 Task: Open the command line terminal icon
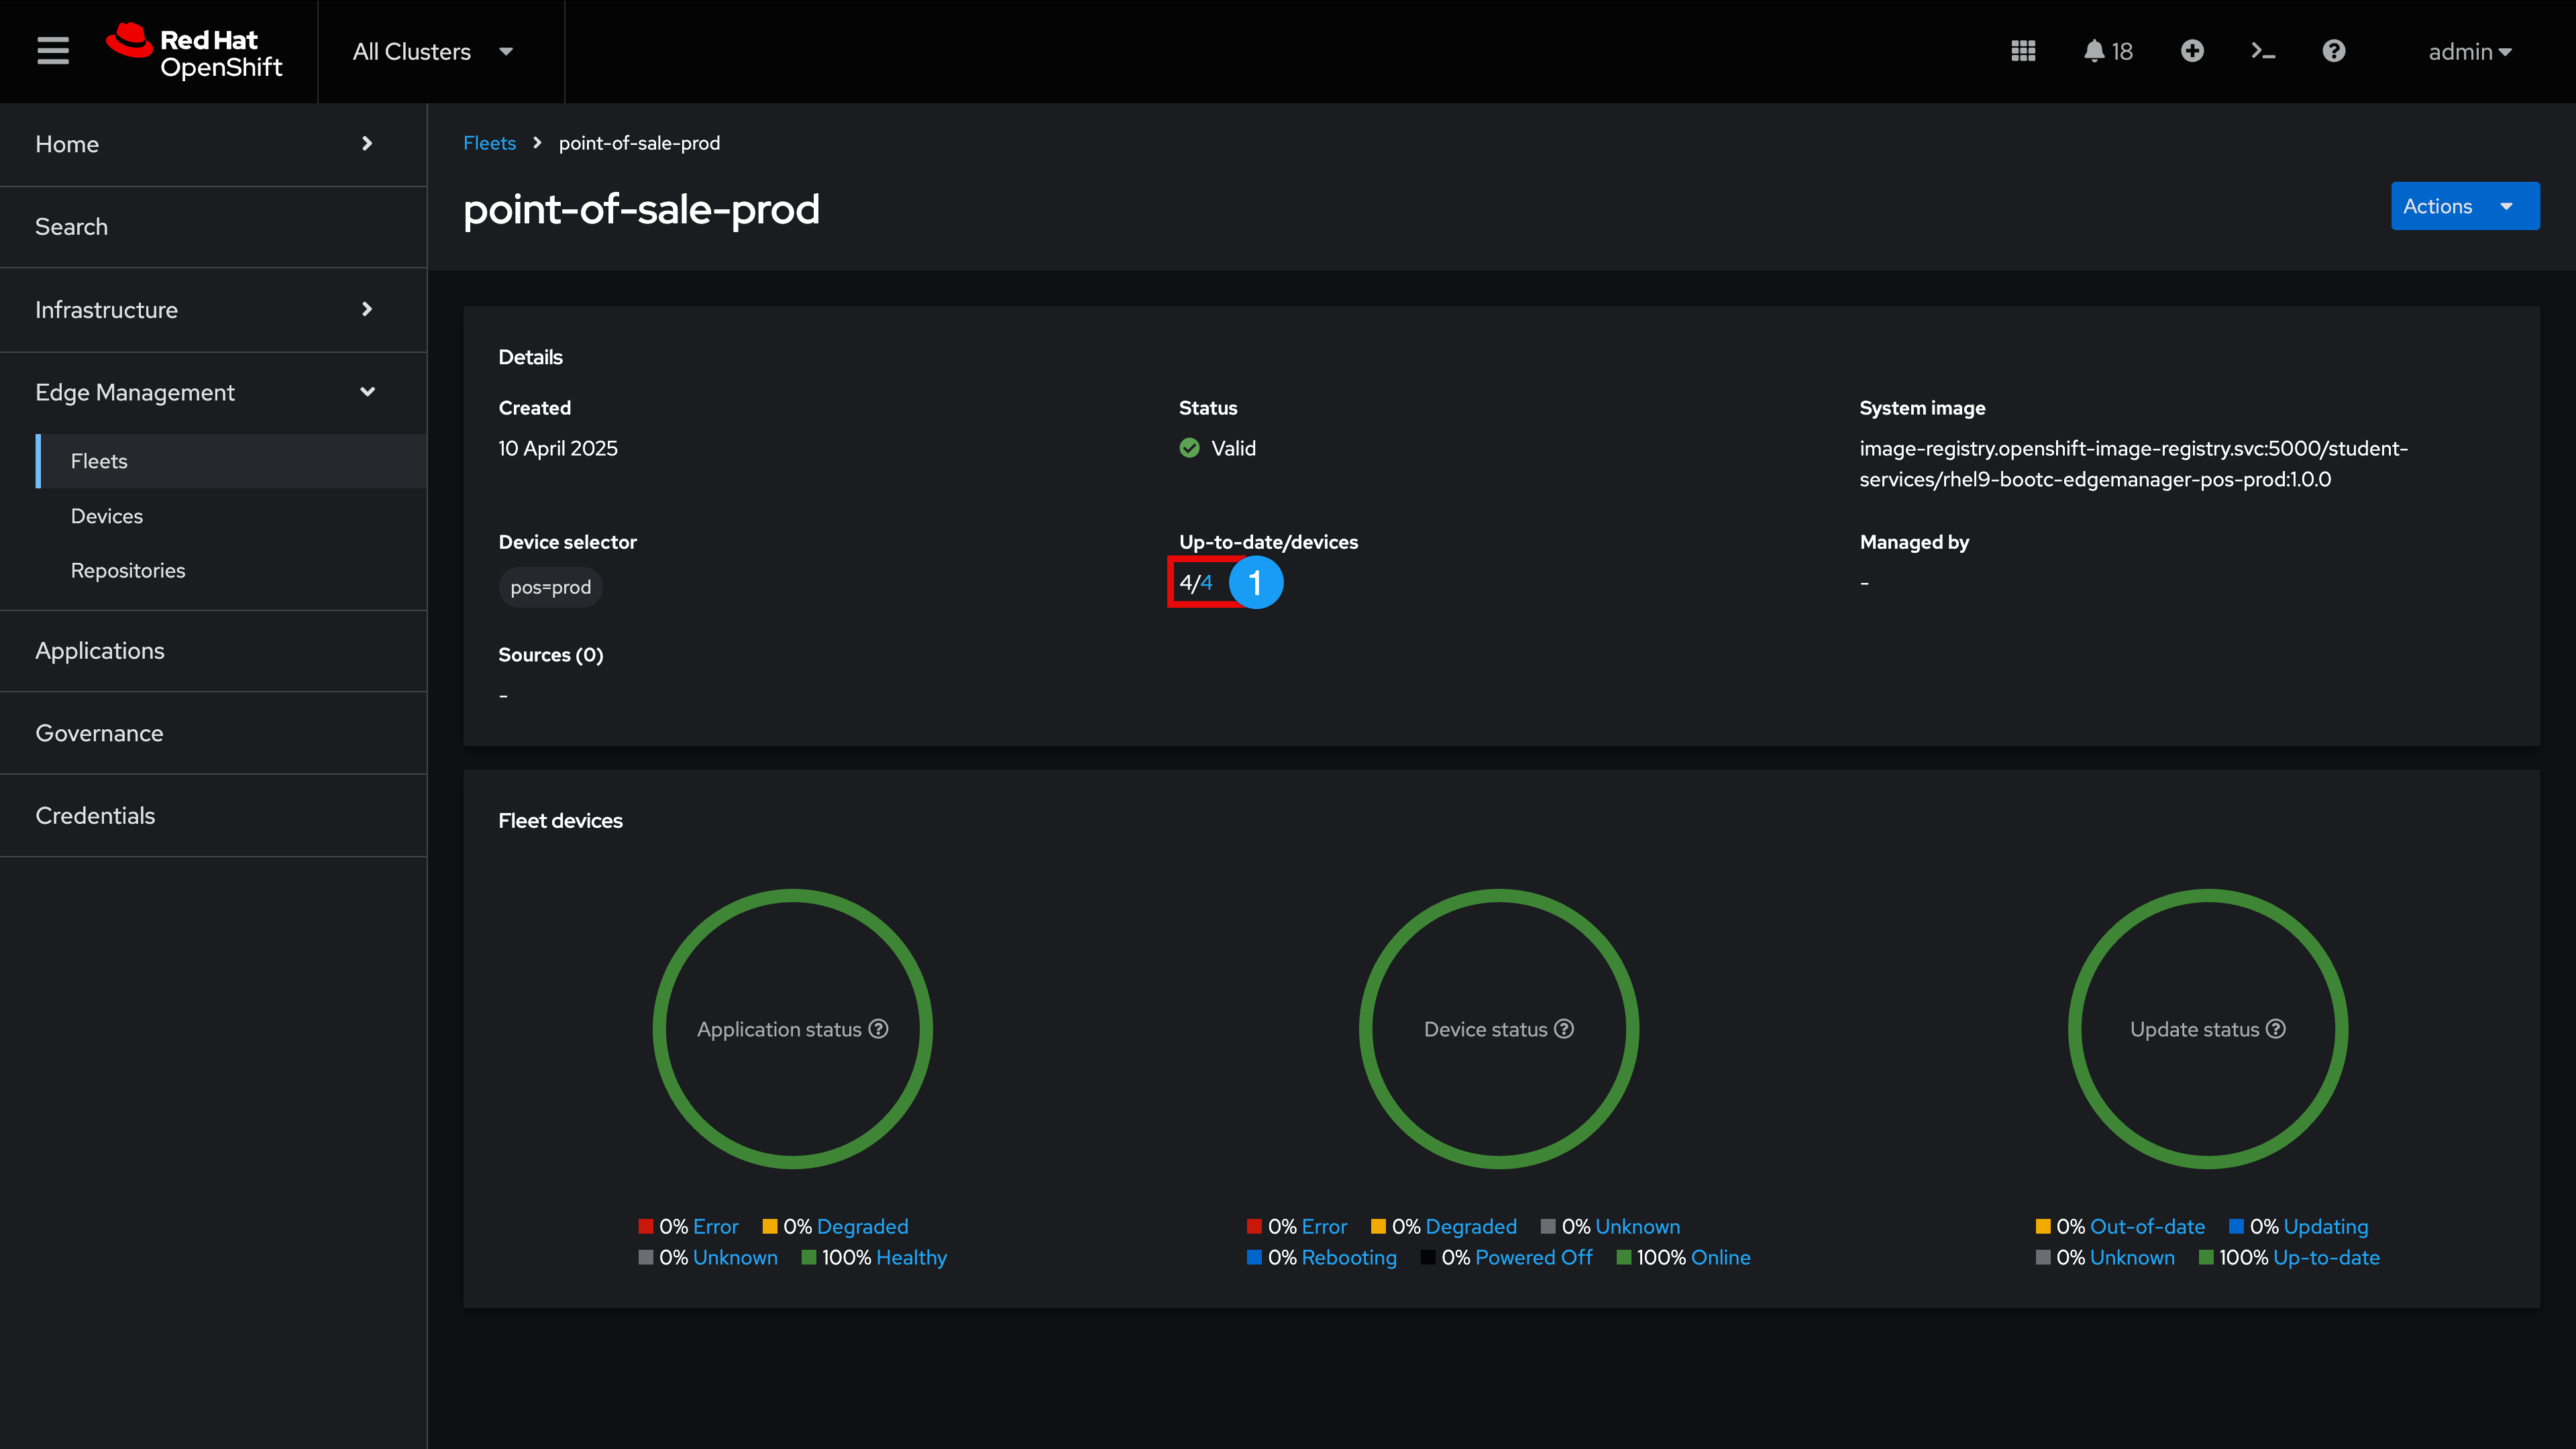click(2263, 51)
